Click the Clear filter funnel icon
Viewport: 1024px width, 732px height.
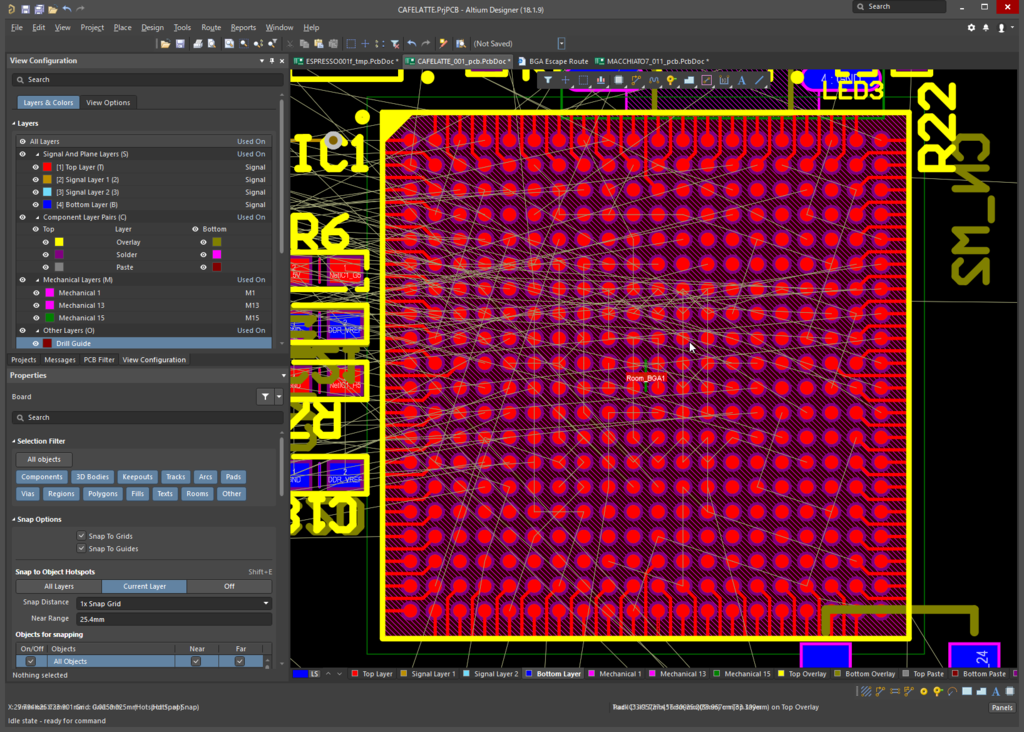[x=395, y=44]
